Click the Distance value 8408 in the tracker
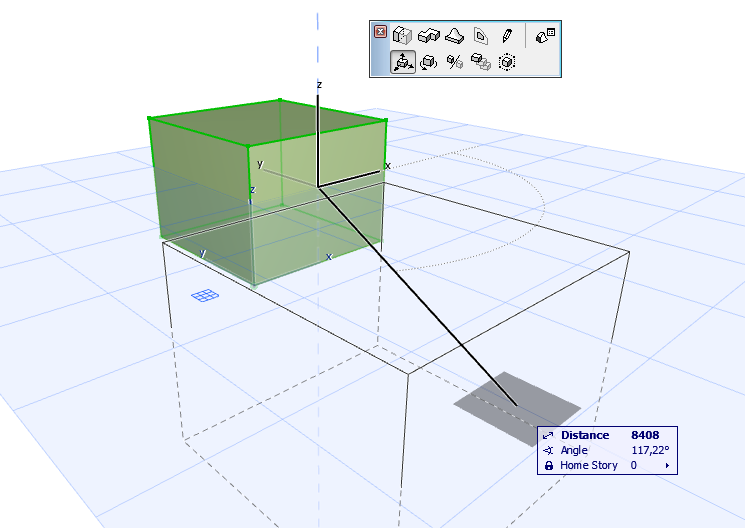Screen dimensions: 745x528 coord(645,435)
